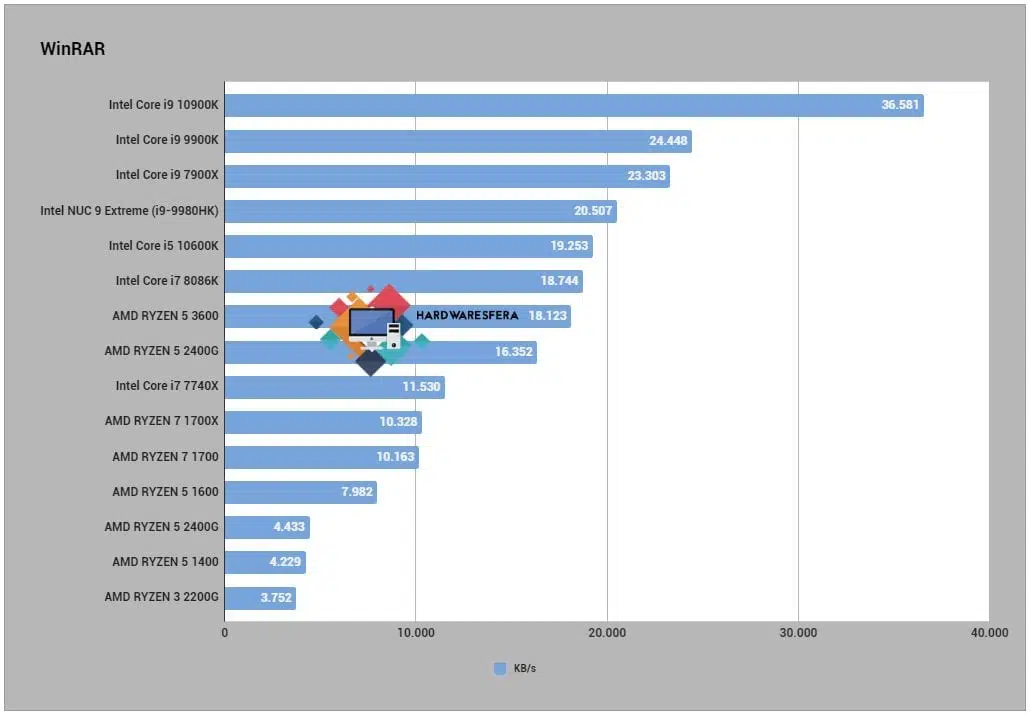The width and height of the screenshot is (1031, 716).
Task: Select the "Intel NUC 9 Extreme (i9-9980HK)" label
Action: tap(130, 210)
